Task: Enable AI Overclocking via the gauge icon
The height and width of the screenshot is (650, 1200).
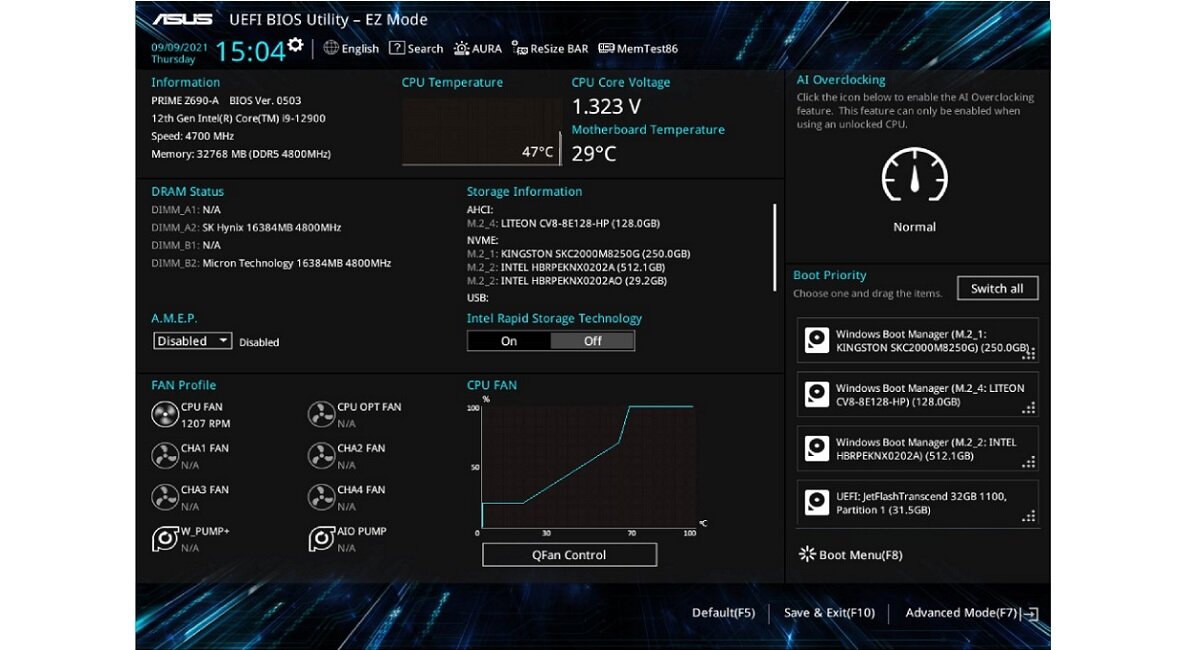Action: [x=914, y=176]
